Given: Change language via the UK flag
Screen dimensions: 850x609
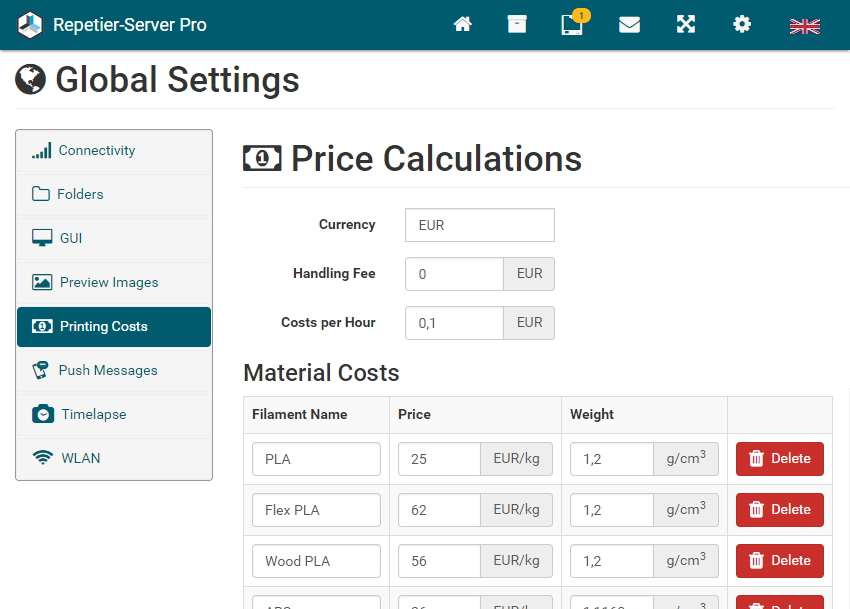Looking at the screenshot, I should point(805,26).
